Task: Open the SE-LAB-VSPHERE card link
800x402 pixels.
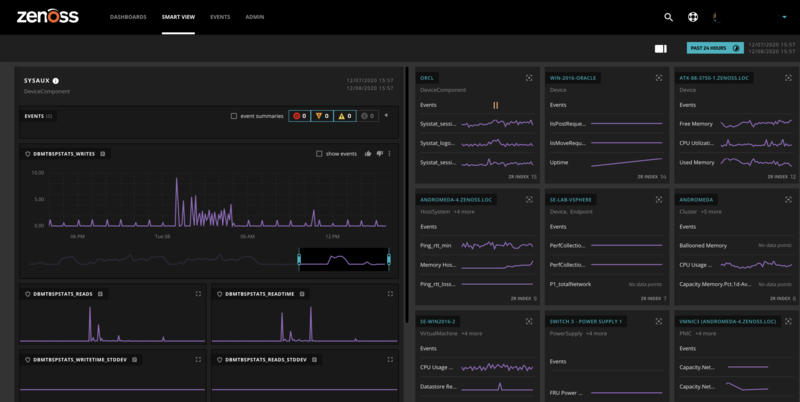Action: 570,200
